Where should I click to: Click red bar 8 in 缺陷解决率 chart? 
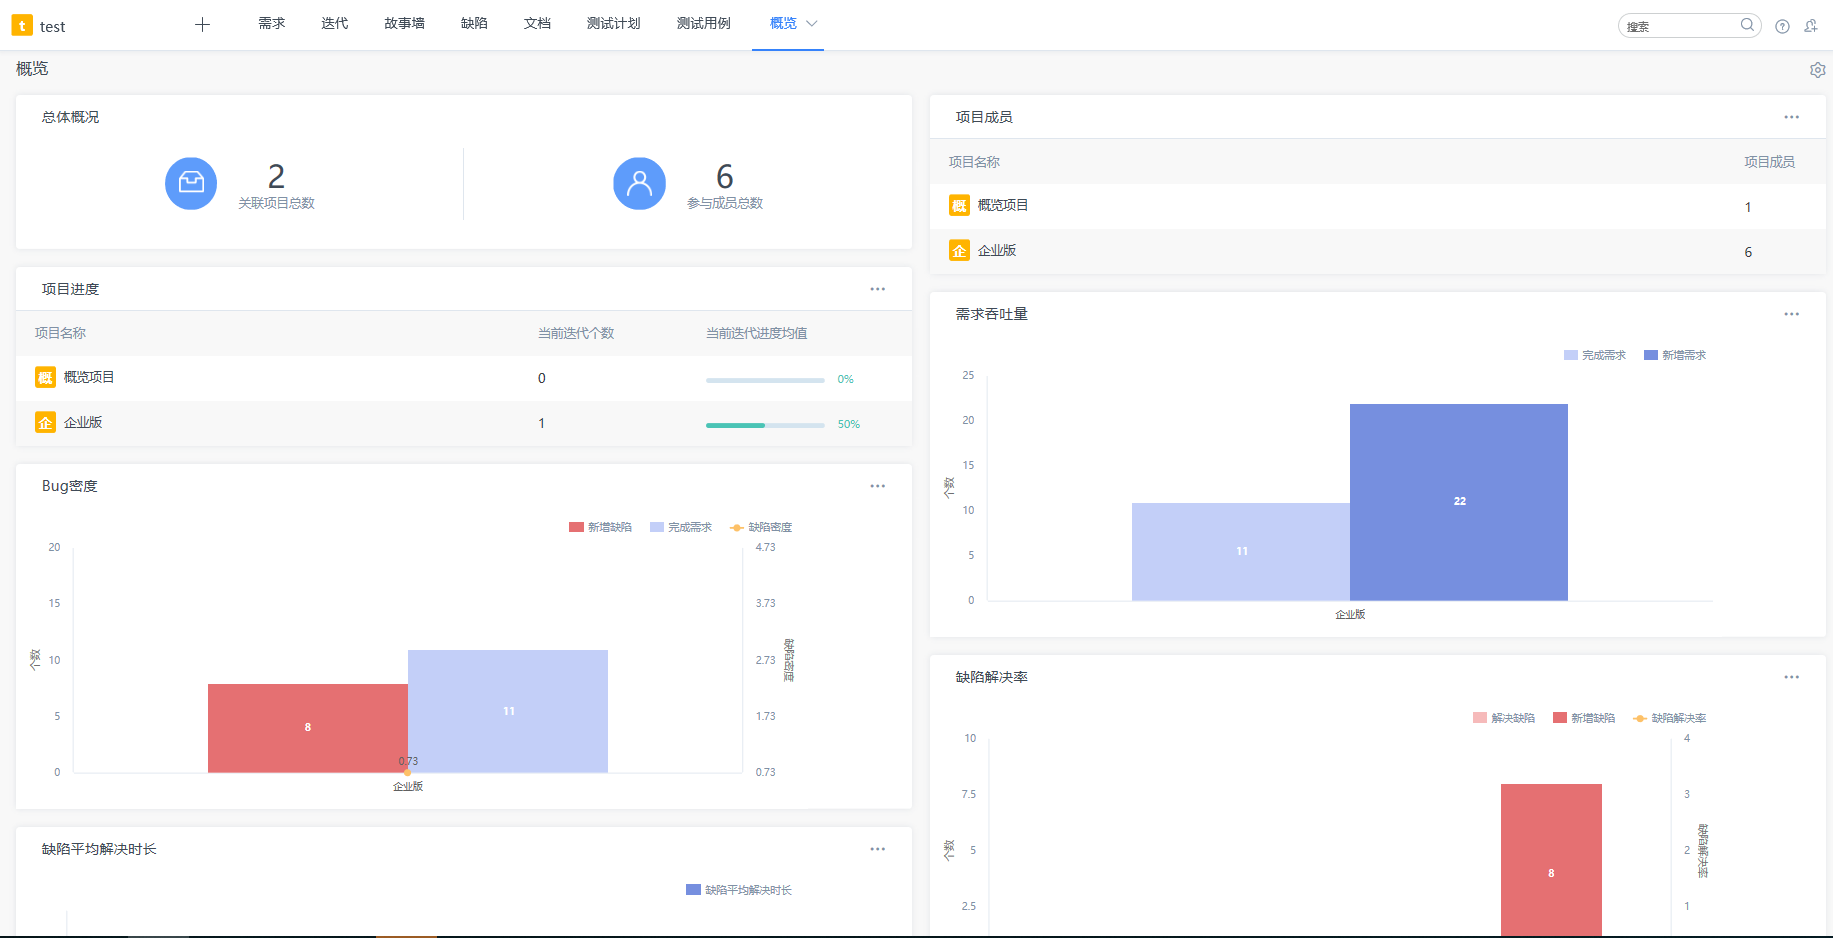tap(1551, 860)
